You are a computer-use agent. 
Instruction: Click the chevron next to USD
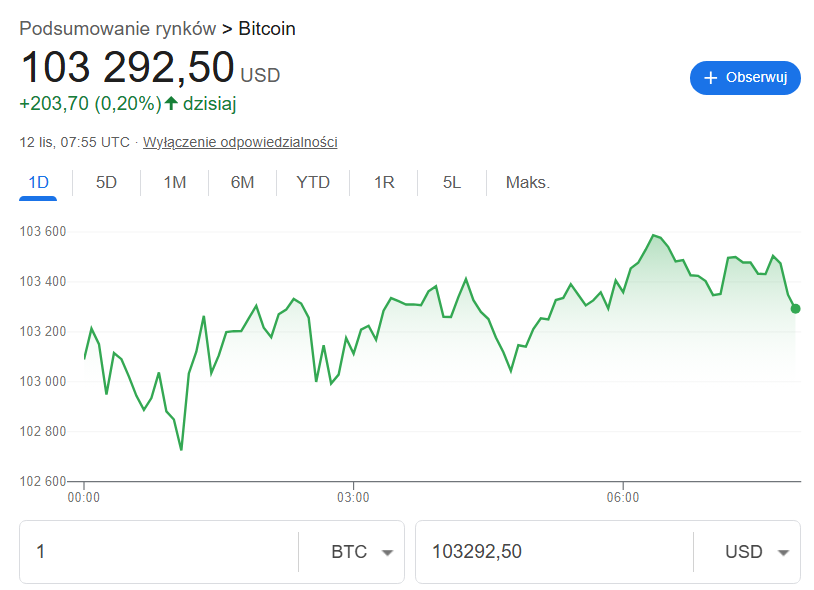785,551
